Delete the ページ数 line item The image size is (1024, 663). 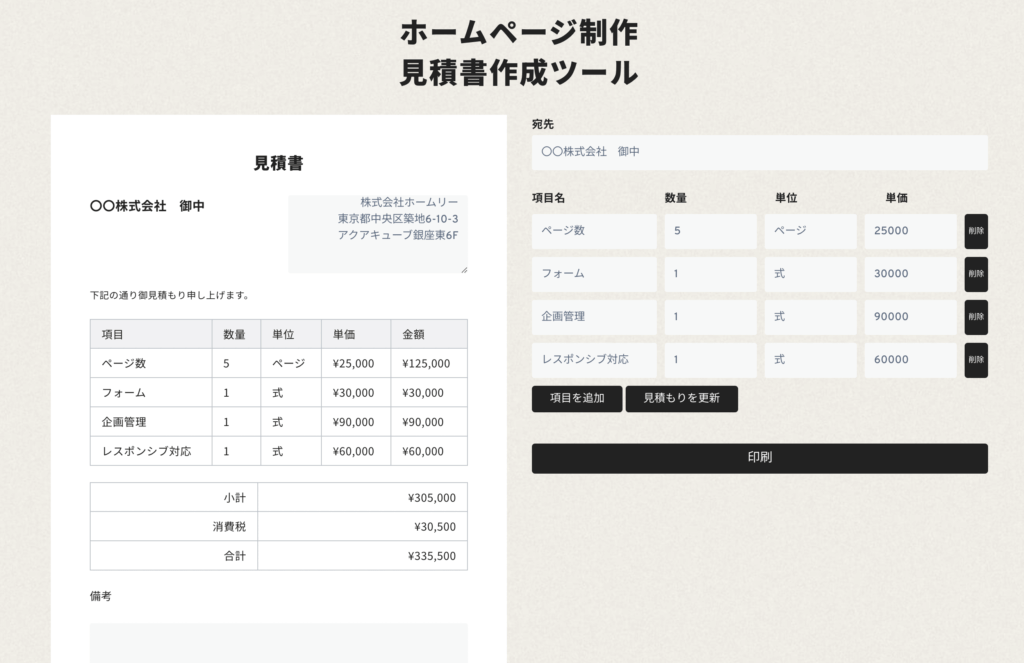point(976,231)
